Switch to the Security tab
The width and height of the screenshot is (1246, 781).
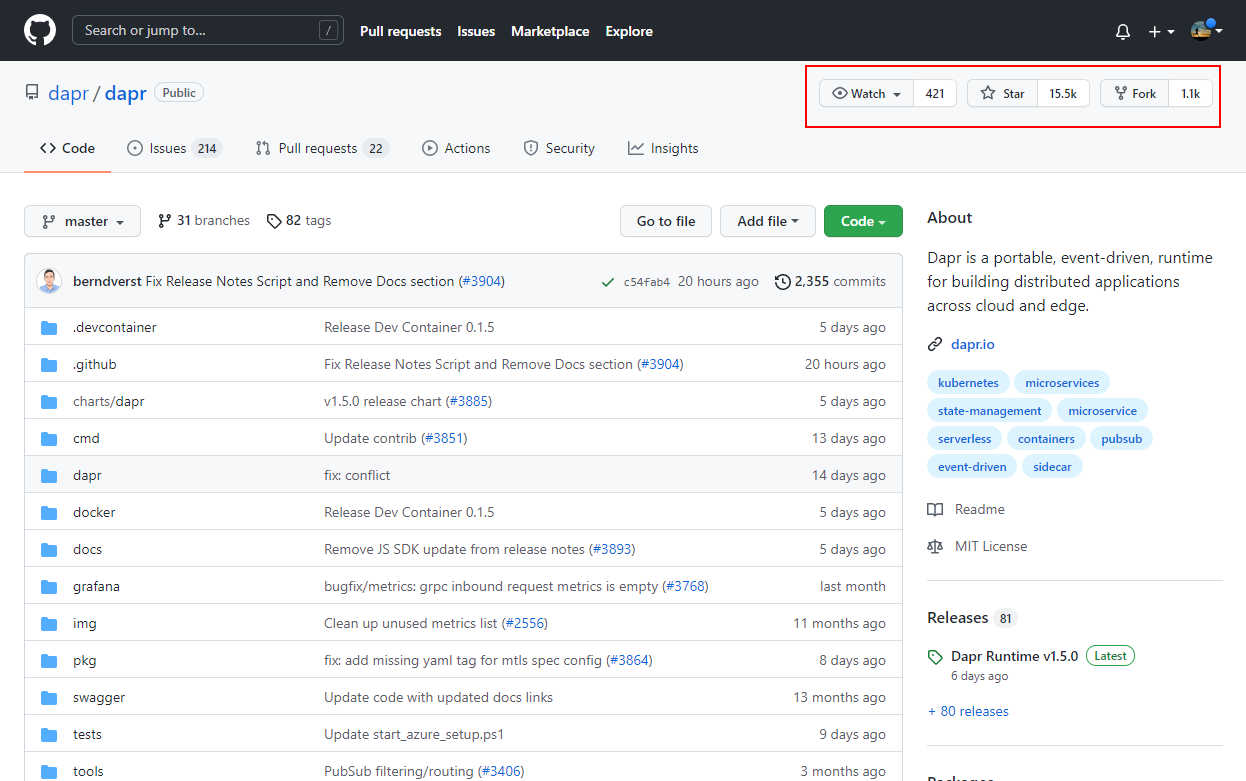[559, 148]
